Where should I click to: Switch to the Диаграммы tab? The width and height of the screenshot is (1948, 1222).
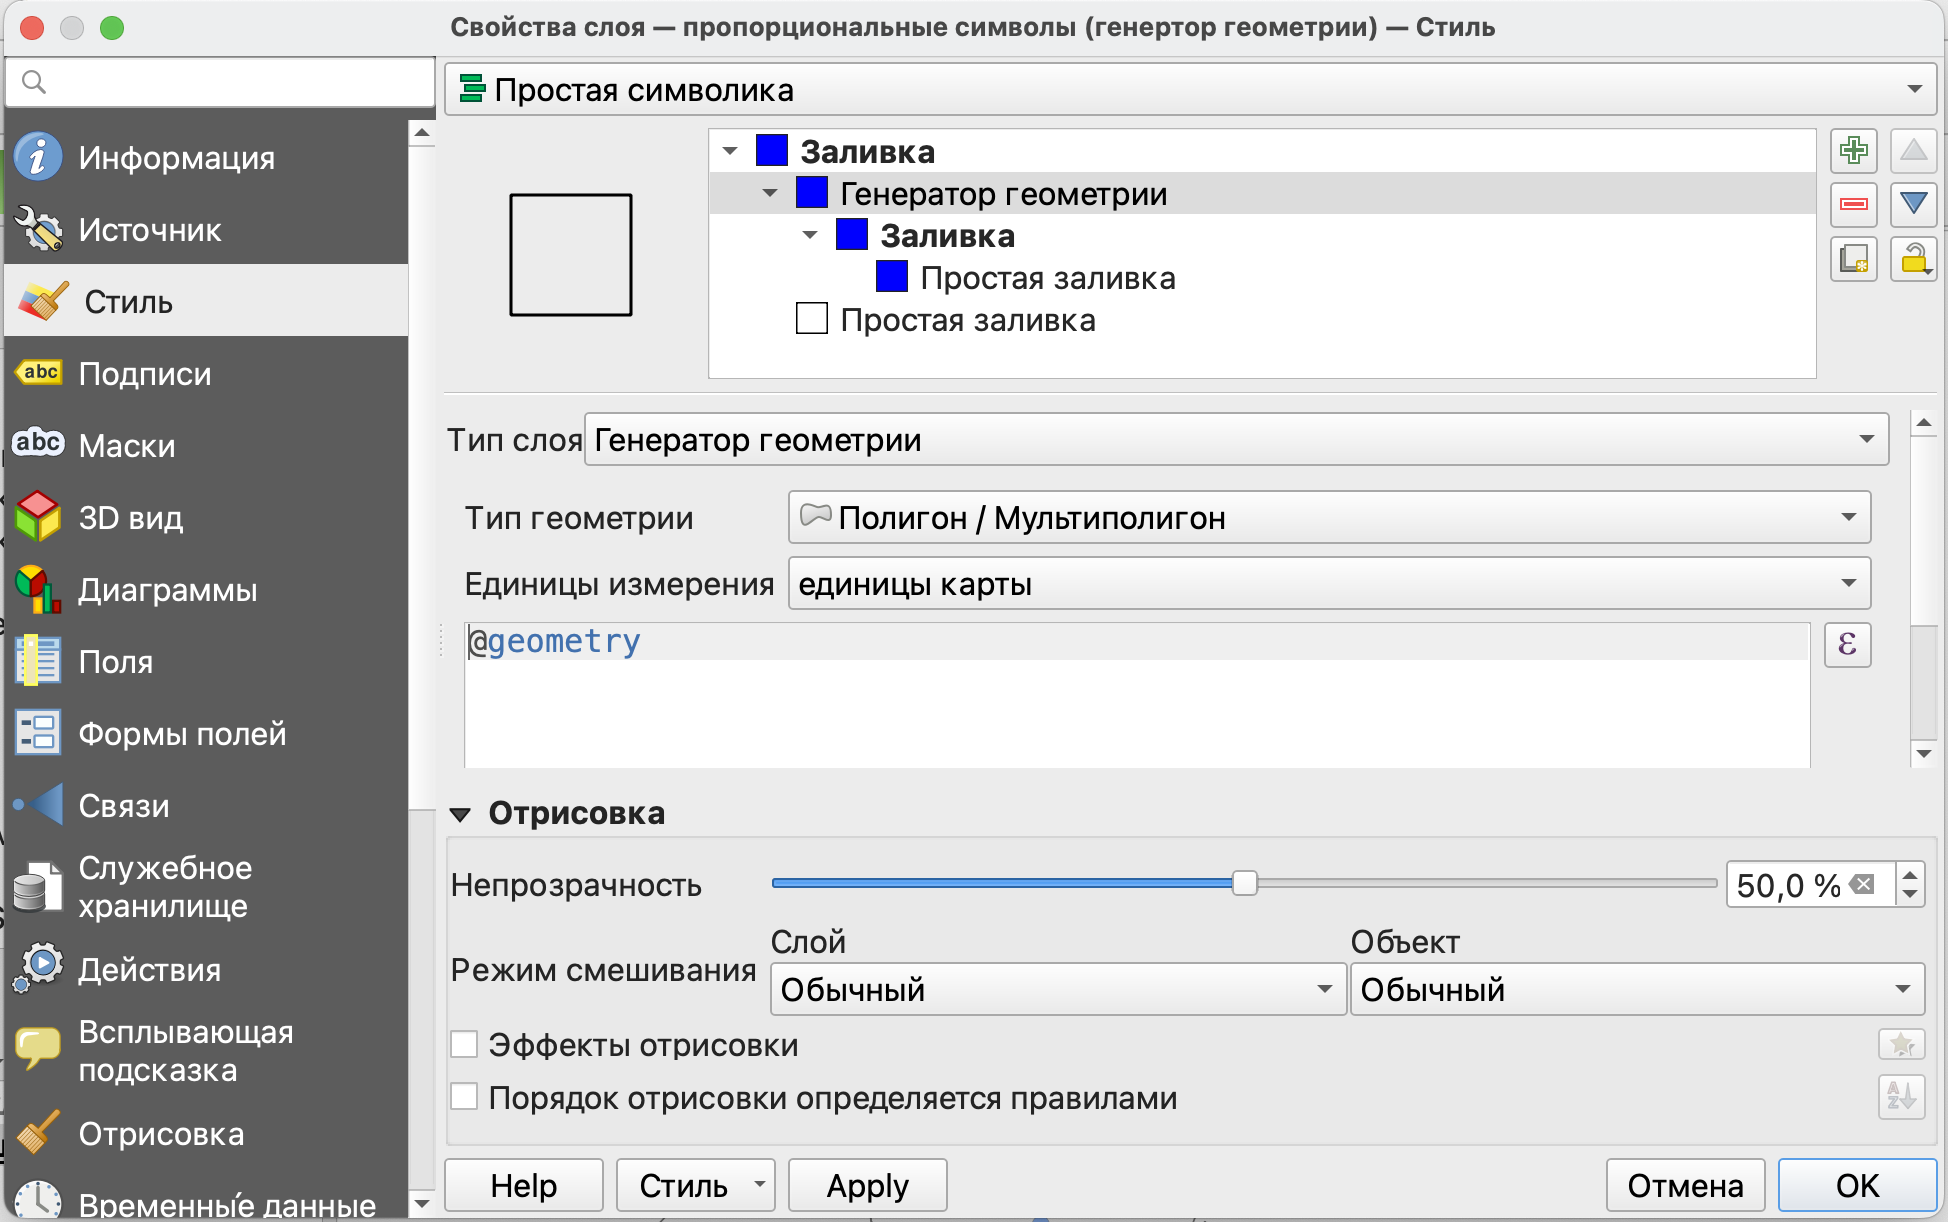click(x=167, y=590)
